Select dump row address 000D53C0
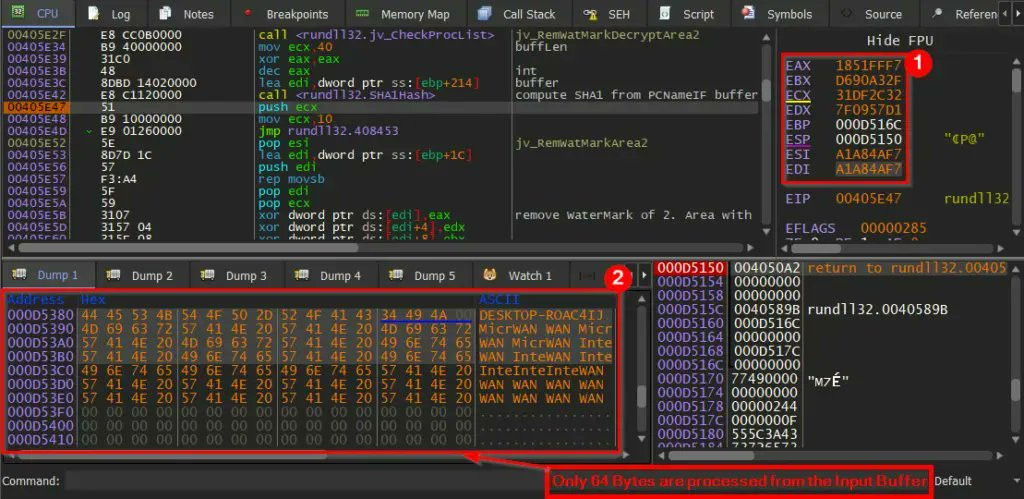1024x499 pixels. click(40, 370)
